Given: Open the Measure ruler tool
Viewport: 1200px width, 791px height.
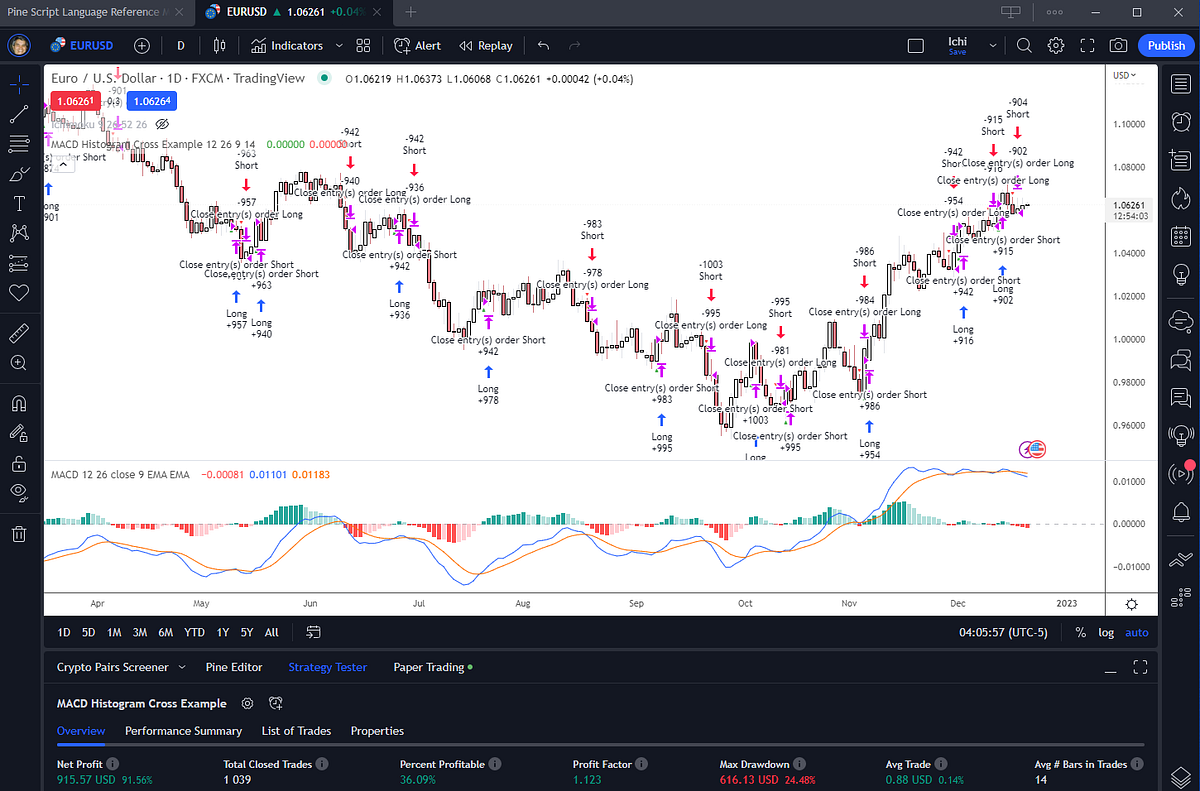Looking at the screenshot, I should click(x=18, y=332).
